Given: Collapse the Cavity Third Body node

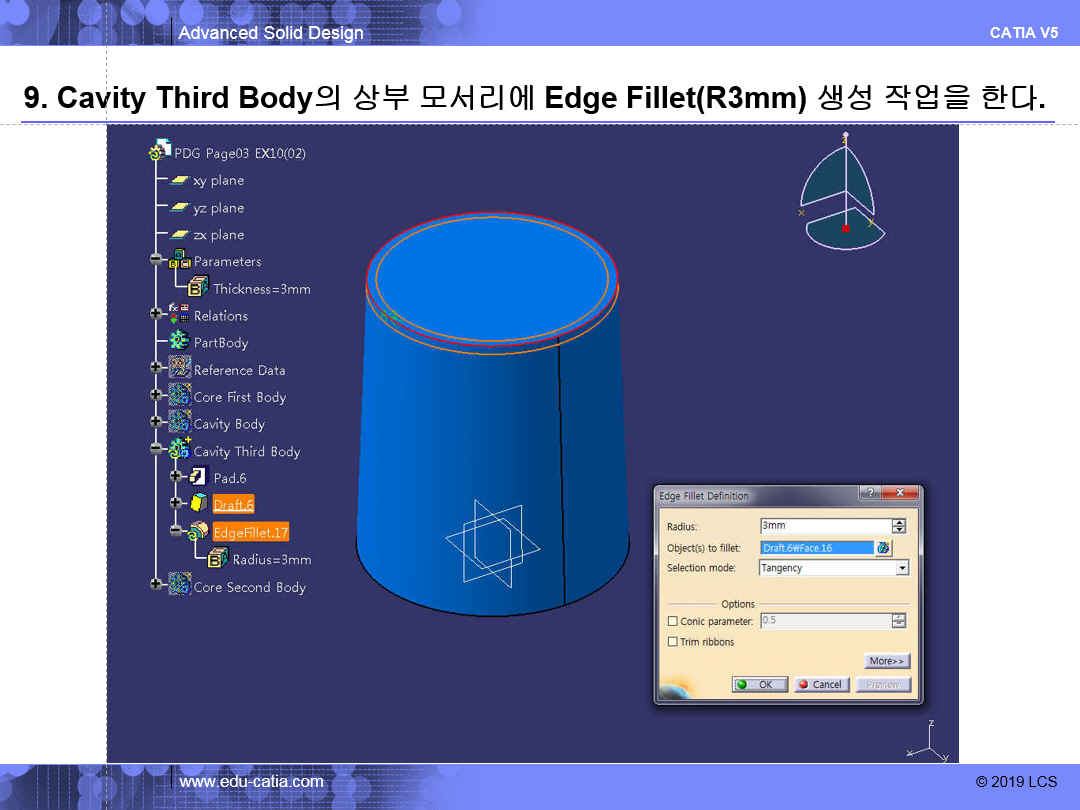Looking at the screenshot, I should [156, 451].
